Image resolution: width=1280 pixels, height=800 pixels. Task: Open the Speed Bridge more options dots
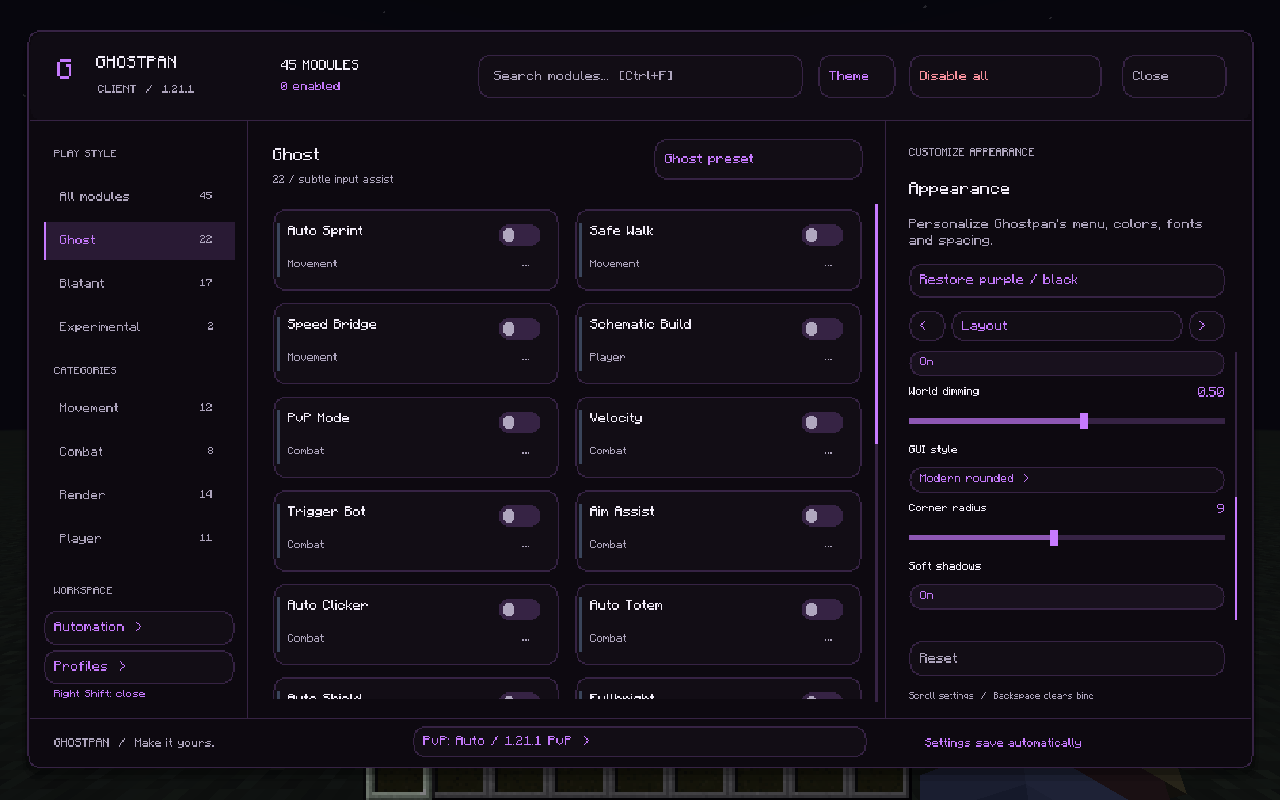click(525, 358)
